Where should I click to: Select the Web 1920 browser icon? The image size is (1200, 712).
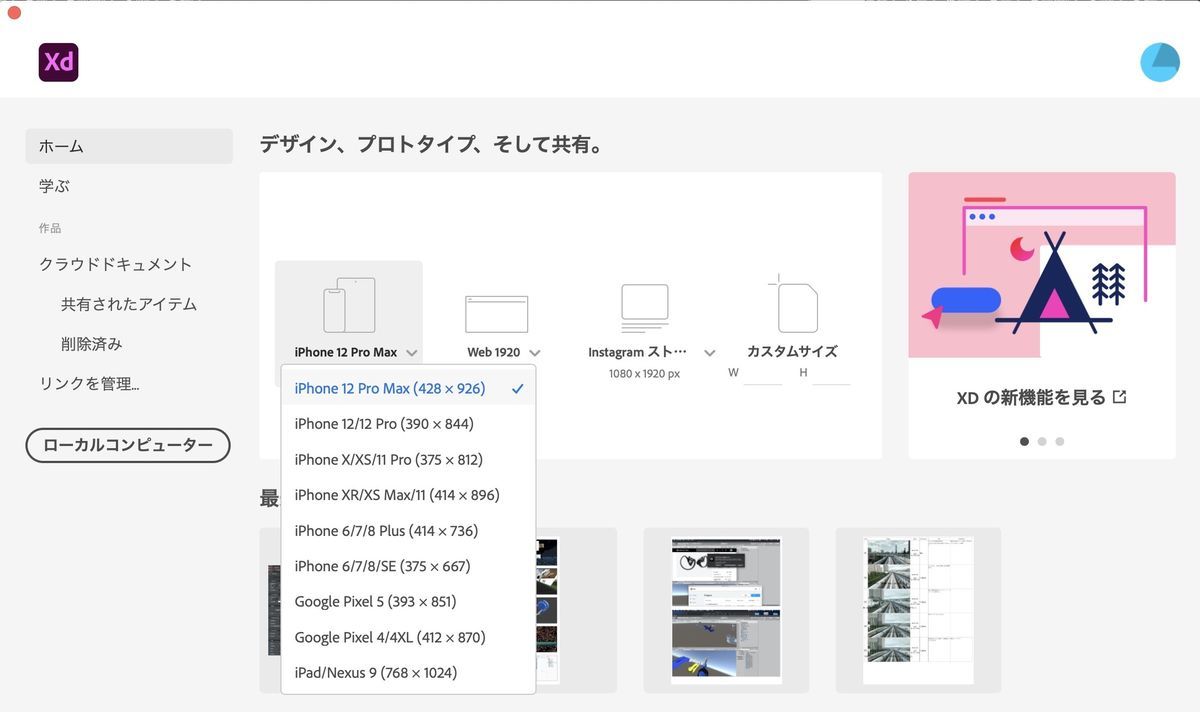[x=496, y=314]
